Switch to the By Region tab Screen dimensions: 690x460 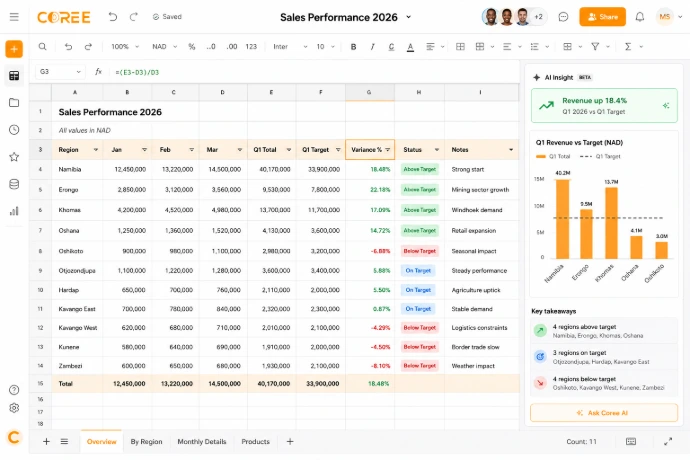click(146, 442)
